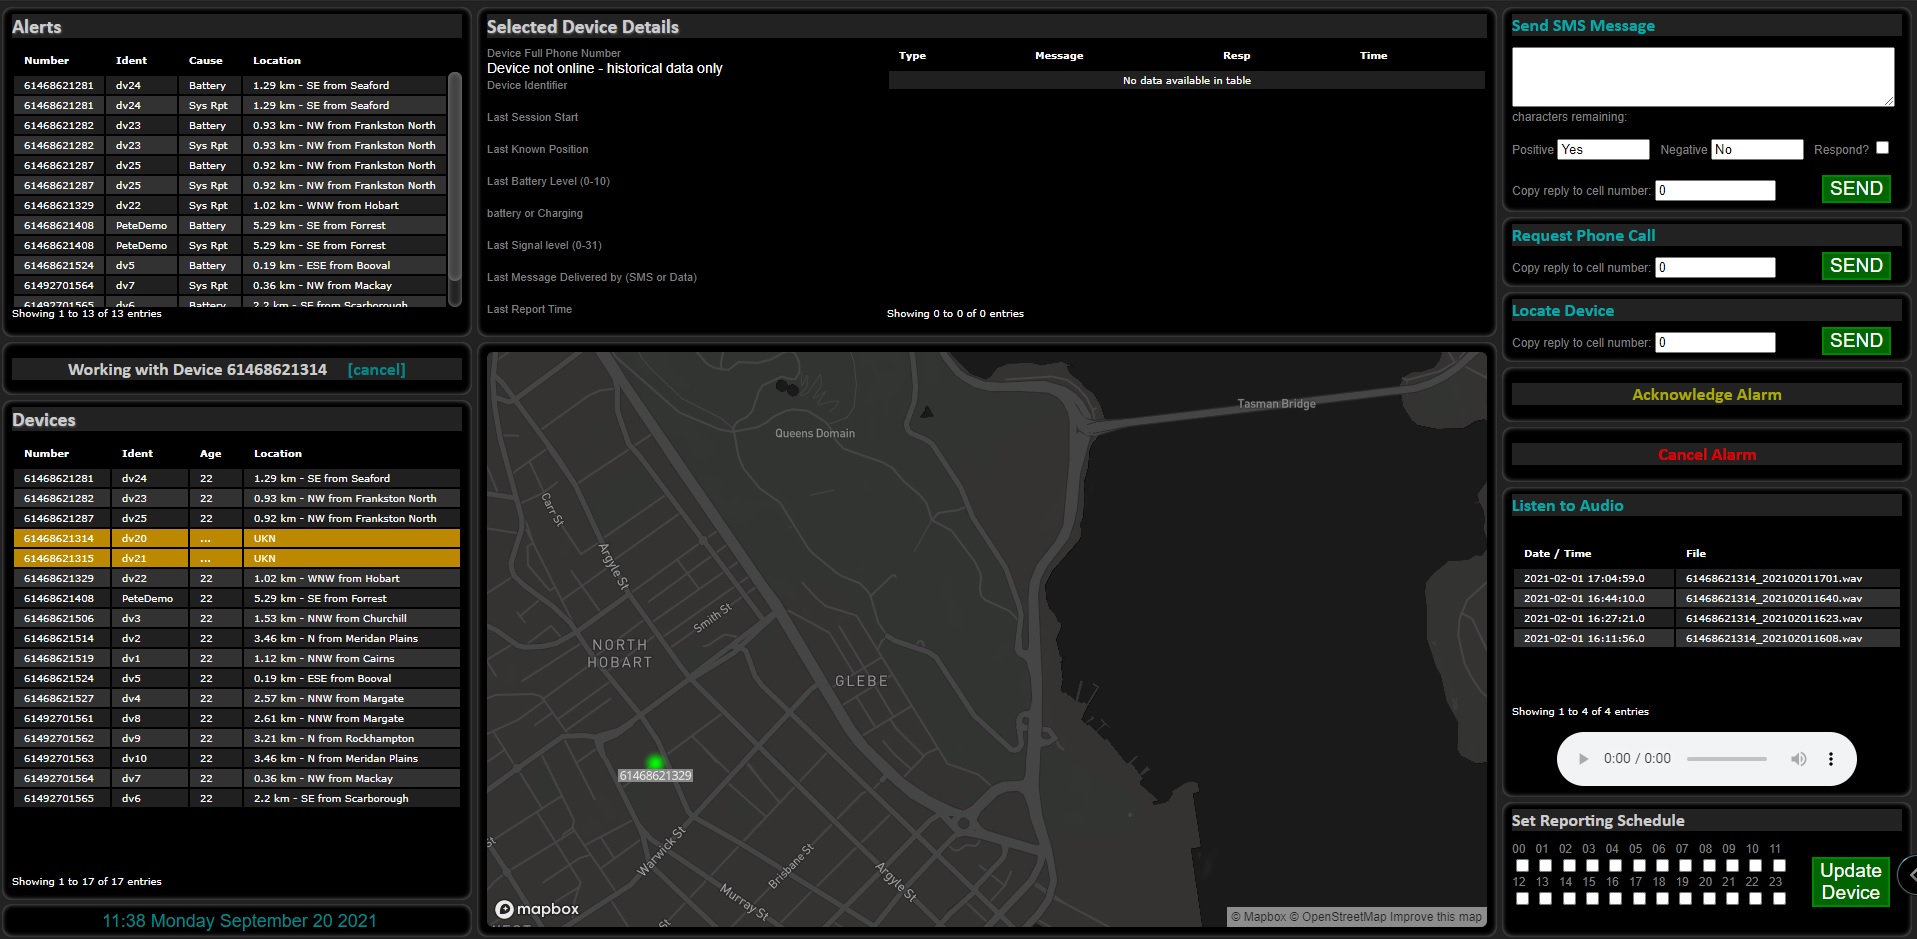Image resolution: width=1917 pixels, height=939 pixels.
Task: Click the green device marker on map
Action: pyautogui.click(x=655, y=763)
